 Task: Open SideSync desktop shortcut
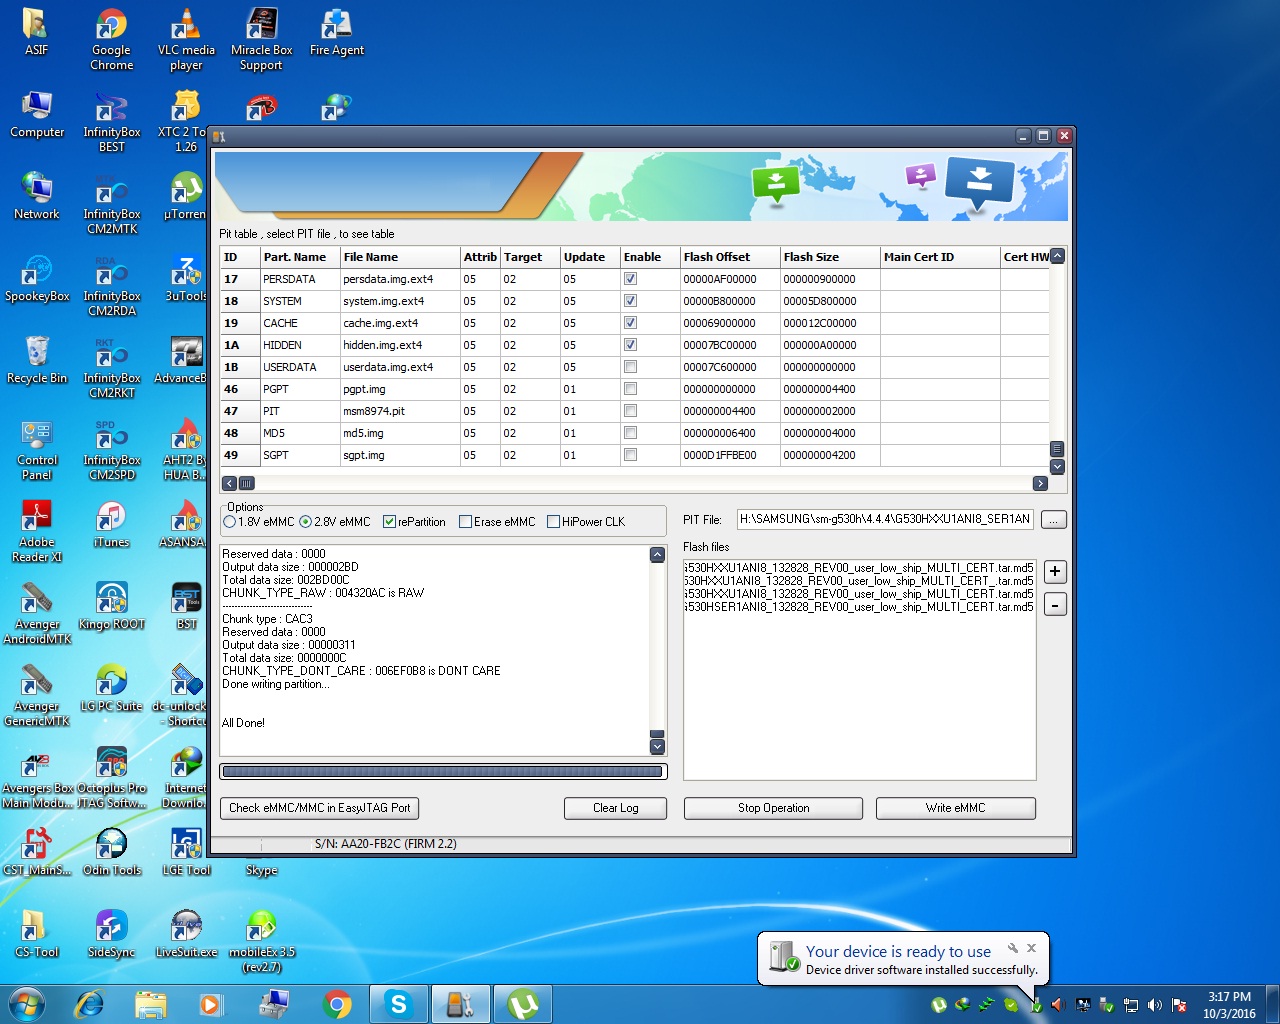(x=111, y=935)
